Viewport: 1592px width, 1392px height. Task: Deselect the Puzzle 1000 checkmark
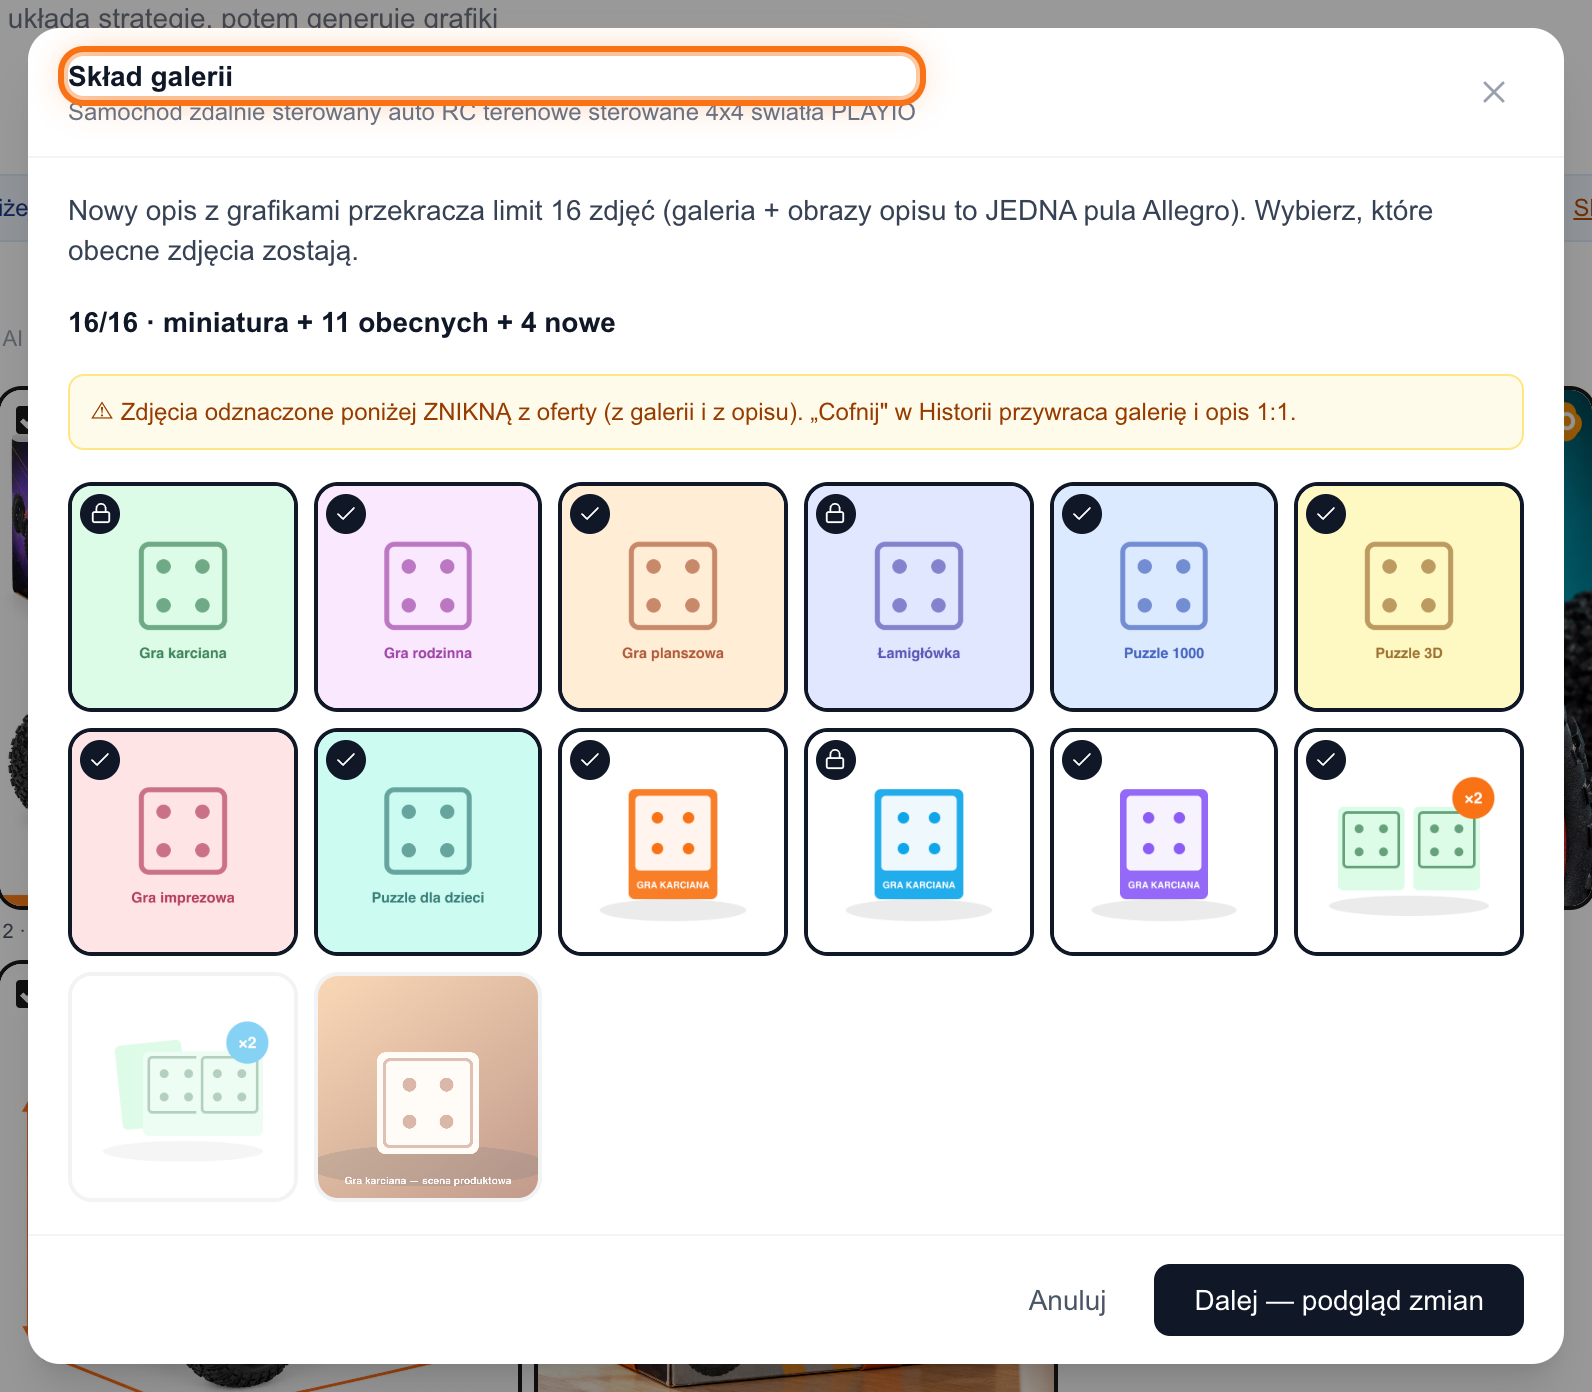point(1082,514)
